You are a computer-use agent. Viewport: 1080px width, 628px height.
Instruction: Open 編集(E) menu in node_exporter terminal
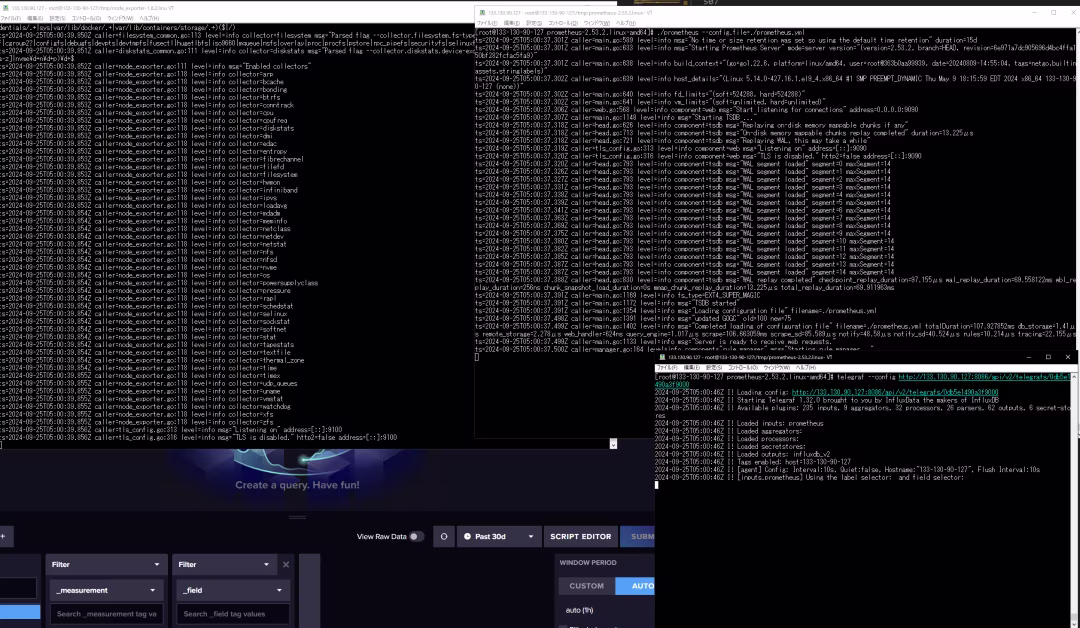tap(35, 19)
